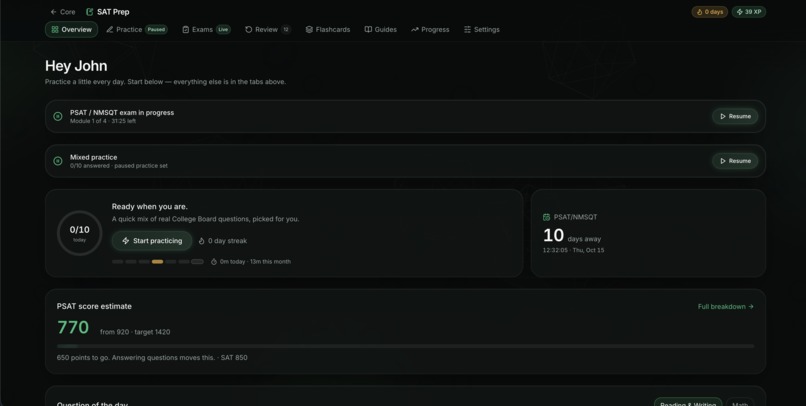The width and height of the screenshot is (806, 406).
Task: Click the 12 count badge on Review
Action: [x=286, y=29]
